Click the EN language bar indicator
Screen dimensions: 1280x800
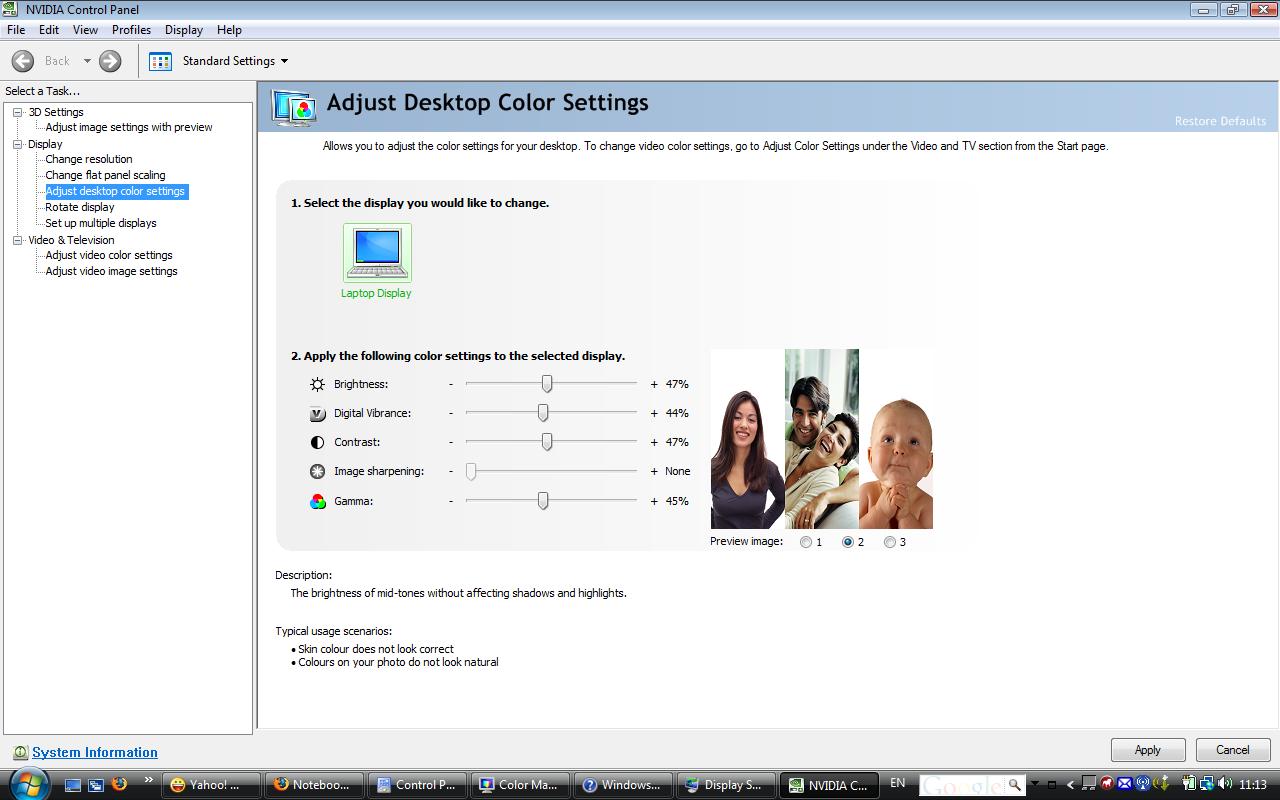(x=898, y=783)
